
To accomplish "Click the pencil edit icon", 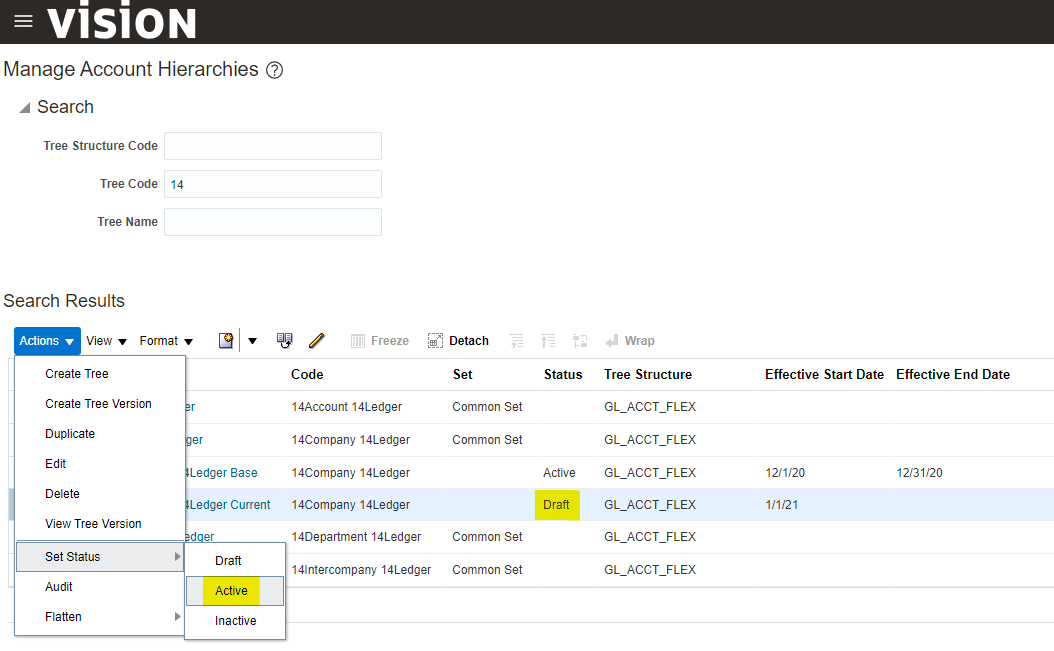I will pos(317,341).
